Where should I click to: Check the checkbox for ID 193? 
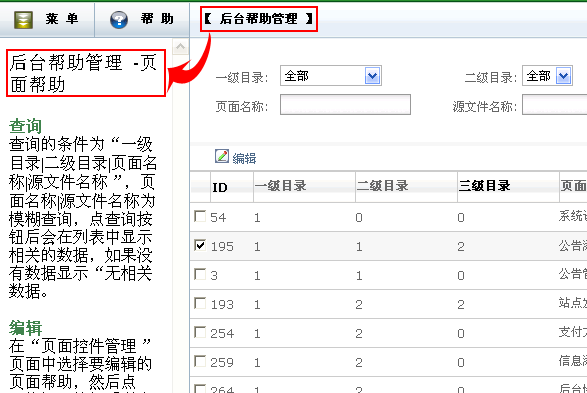(x=200, y=303)
